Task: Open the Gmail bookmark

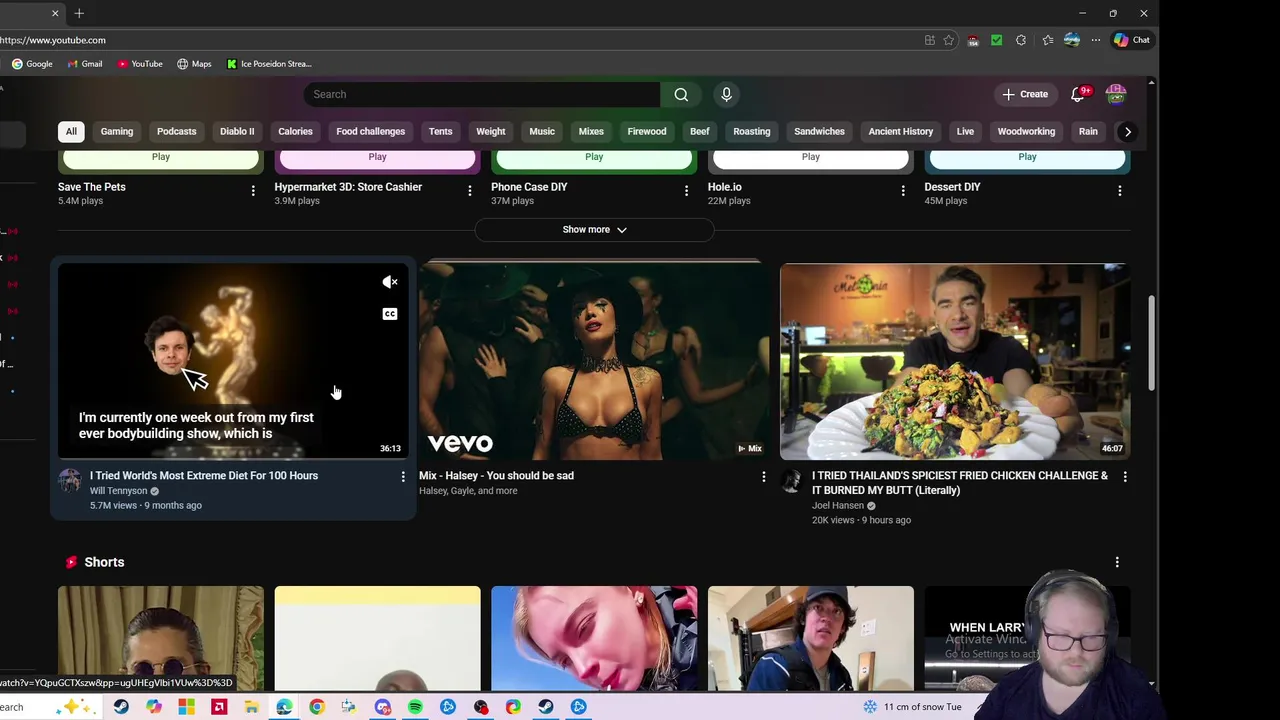Action: (x=85, y=64)
